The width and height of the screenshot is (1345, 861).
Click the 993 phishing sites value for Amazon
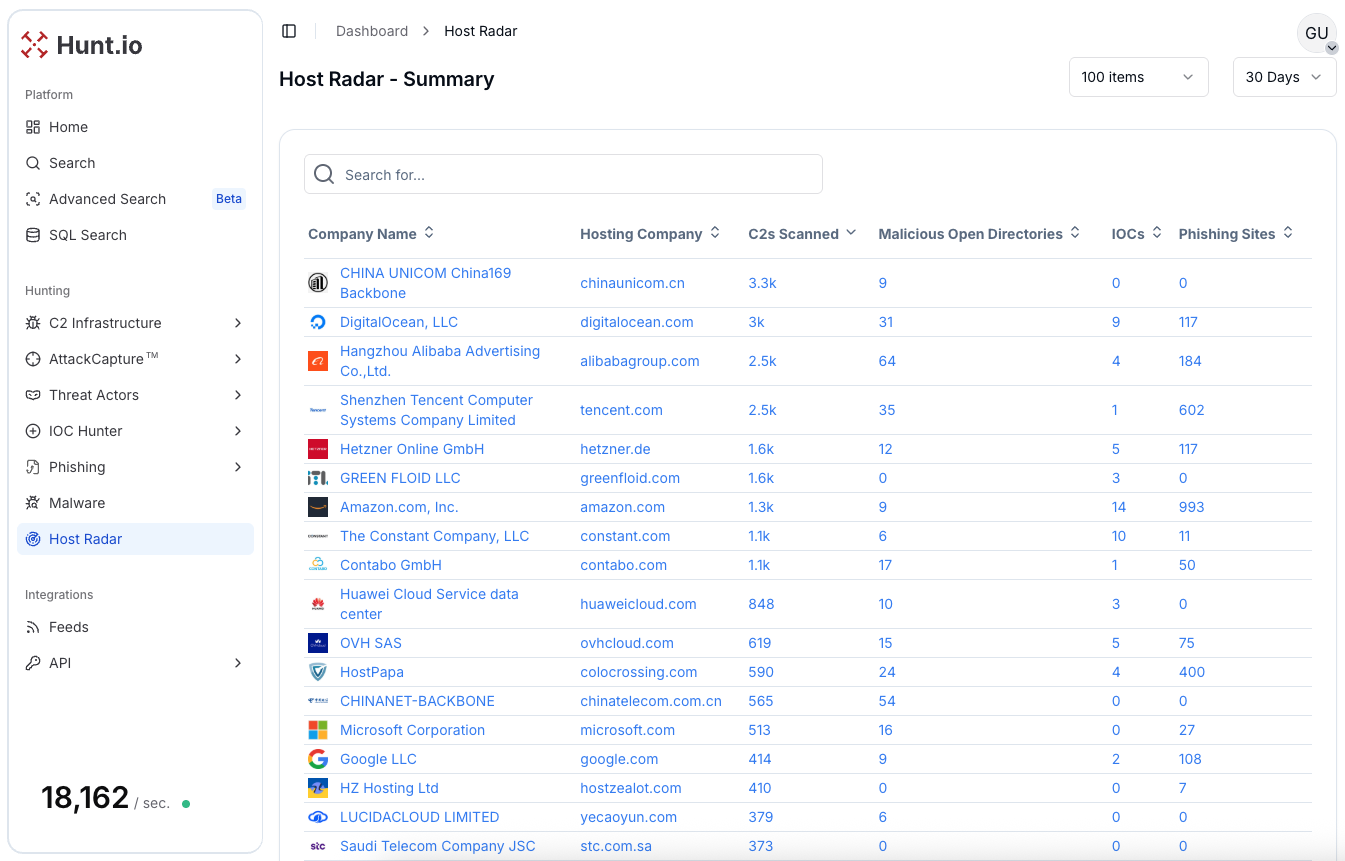(x=1192, y=507)
